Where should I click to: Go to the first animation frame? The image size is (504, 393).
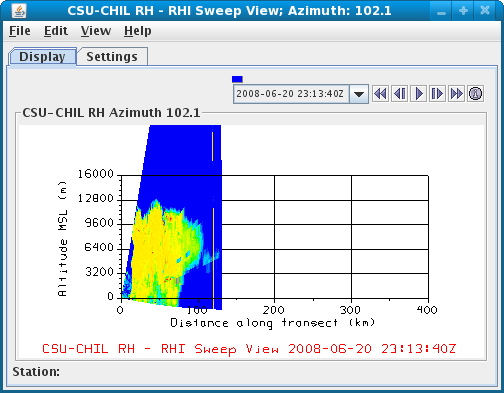point(380,94)
